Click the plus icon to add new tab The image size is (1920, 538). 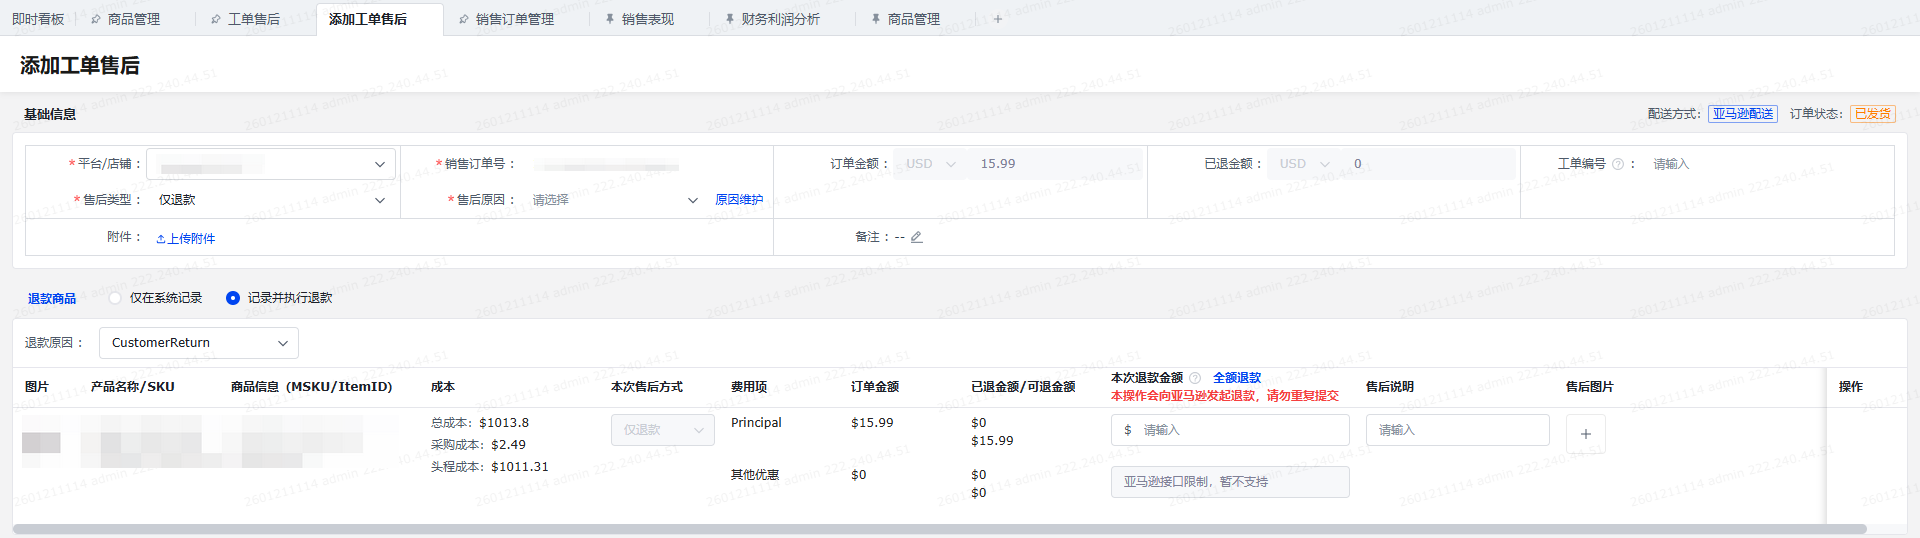tap(997, 19)
